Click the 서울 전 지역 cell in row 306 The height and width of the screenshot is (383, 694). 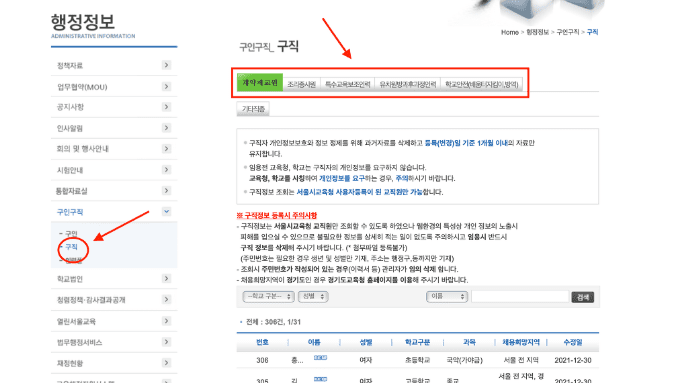[x=521, y=360]
